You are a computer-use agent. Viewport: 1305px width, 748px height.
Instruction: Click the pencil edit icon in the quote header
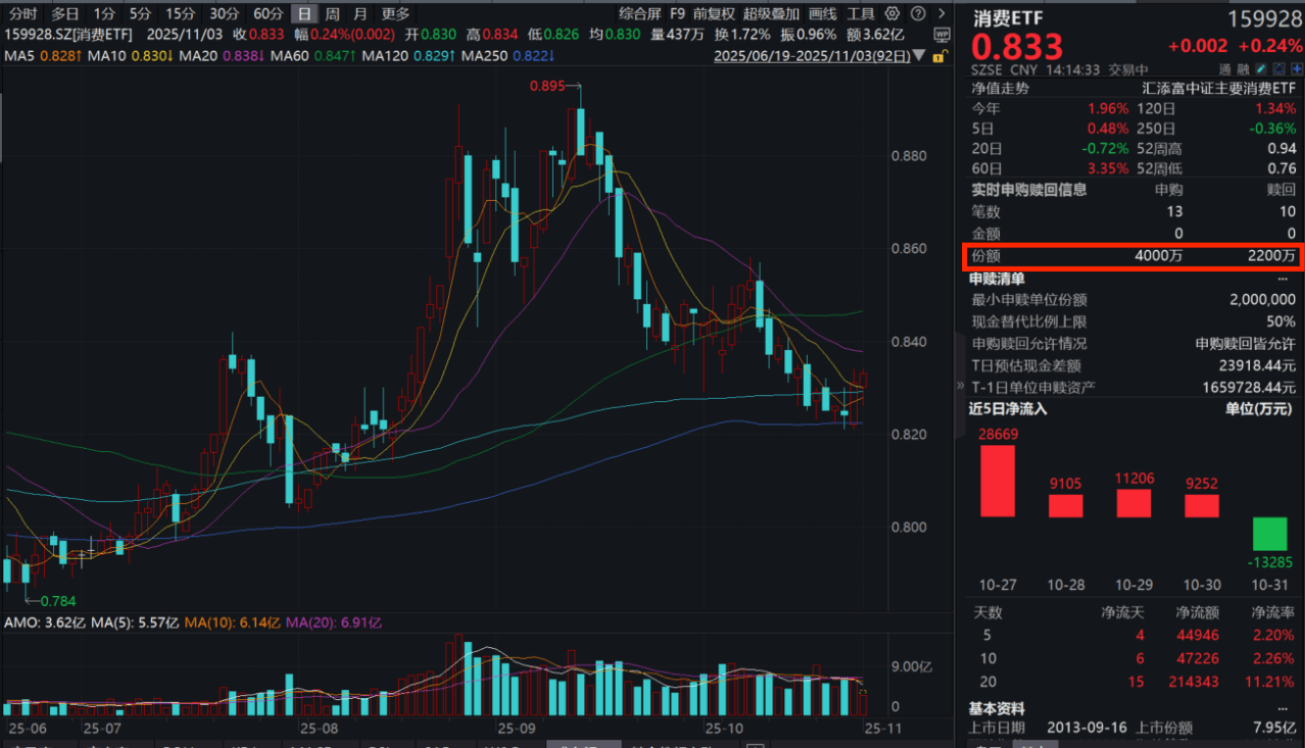[x=1261, y=68]
